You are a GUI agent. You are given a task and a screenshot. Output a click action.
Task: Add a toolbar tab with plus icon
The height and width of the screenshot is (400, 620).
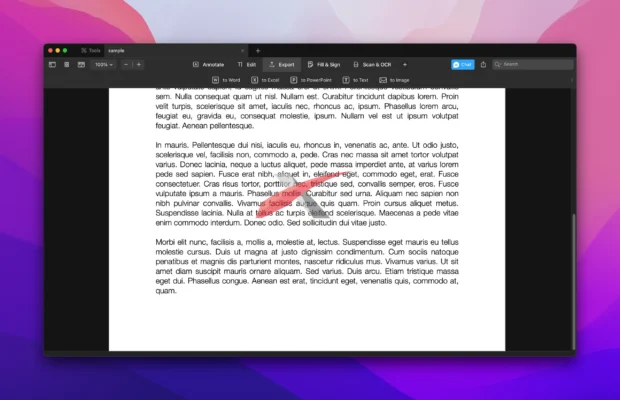tap(405, 64)
